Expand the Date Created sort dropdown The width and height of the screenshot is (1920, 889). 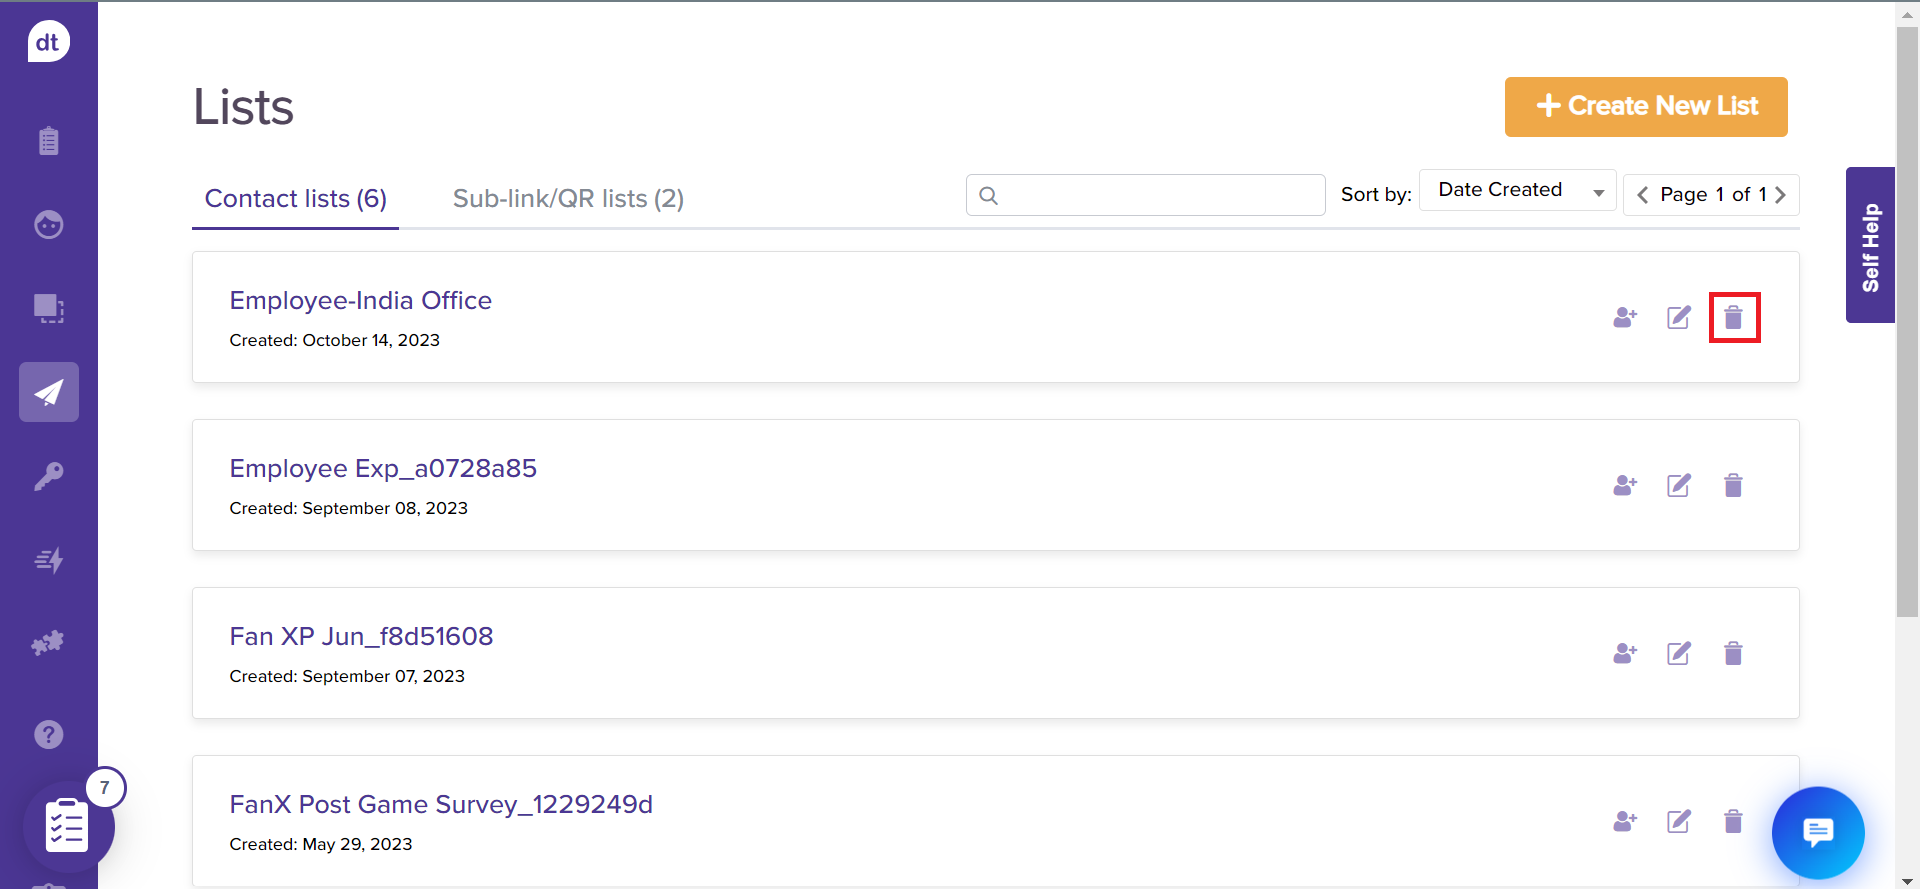click(x=1517, y=191)
